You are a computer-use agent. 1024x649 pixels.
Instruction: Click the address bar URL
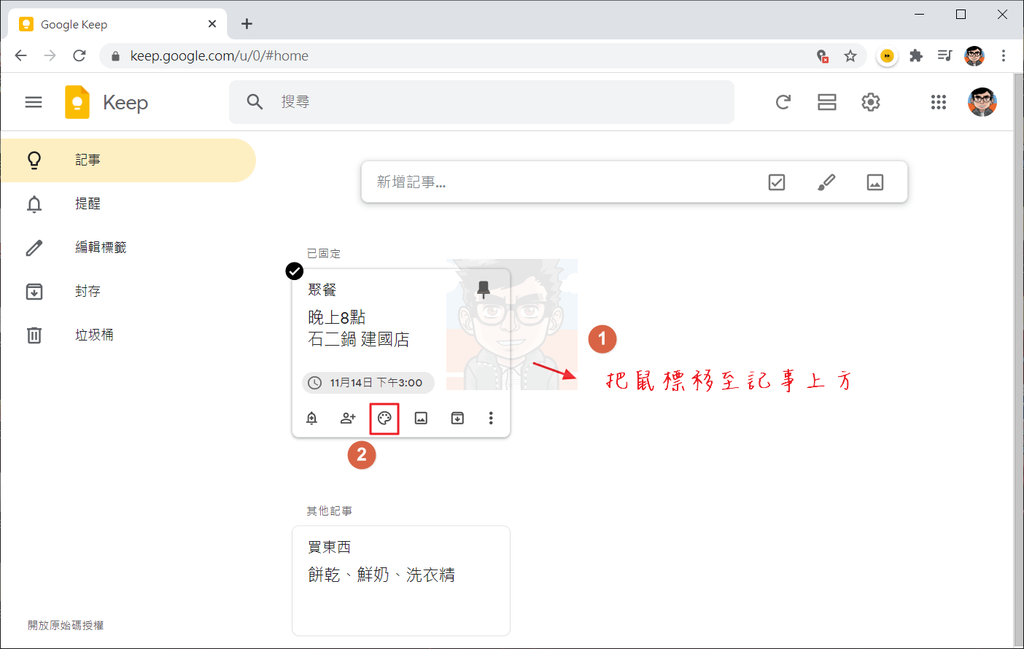pos(219,55)
